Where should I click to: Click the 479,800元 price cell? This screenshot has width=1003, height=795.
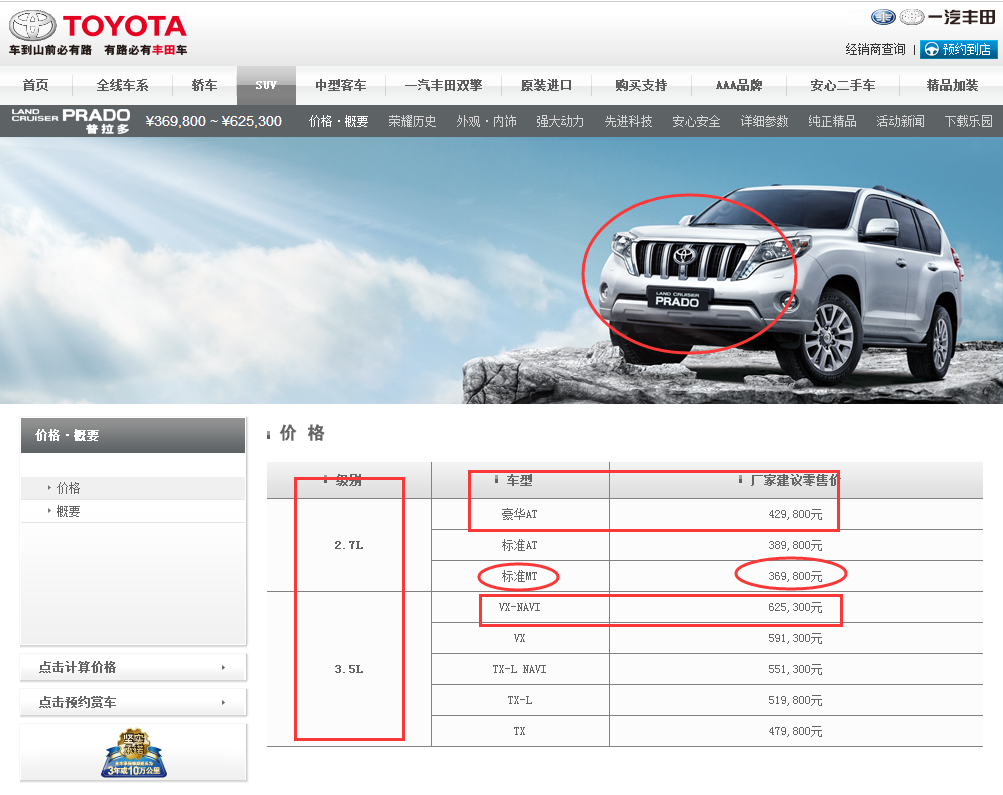point(795,731)
